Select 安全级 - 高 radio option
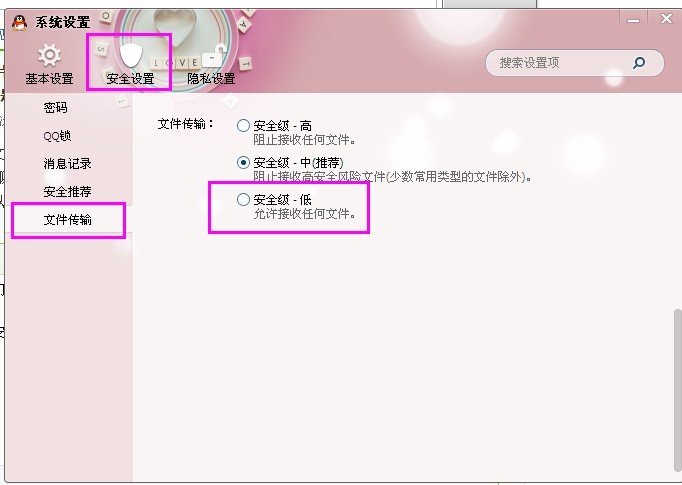Image resolution: width=682 pixels, height=485 pixels. [243, 126]
